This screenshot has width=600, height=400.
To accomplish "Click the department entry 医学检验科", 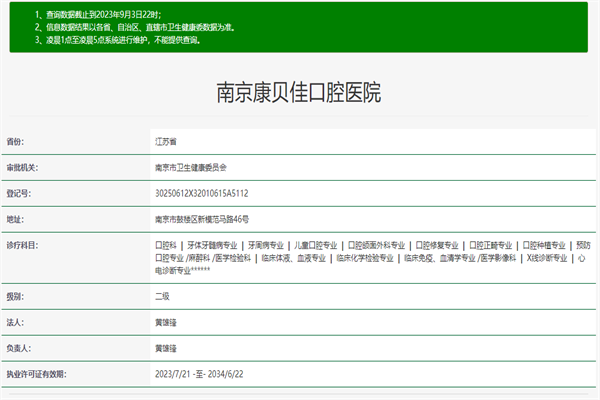I will coord(233,258).
